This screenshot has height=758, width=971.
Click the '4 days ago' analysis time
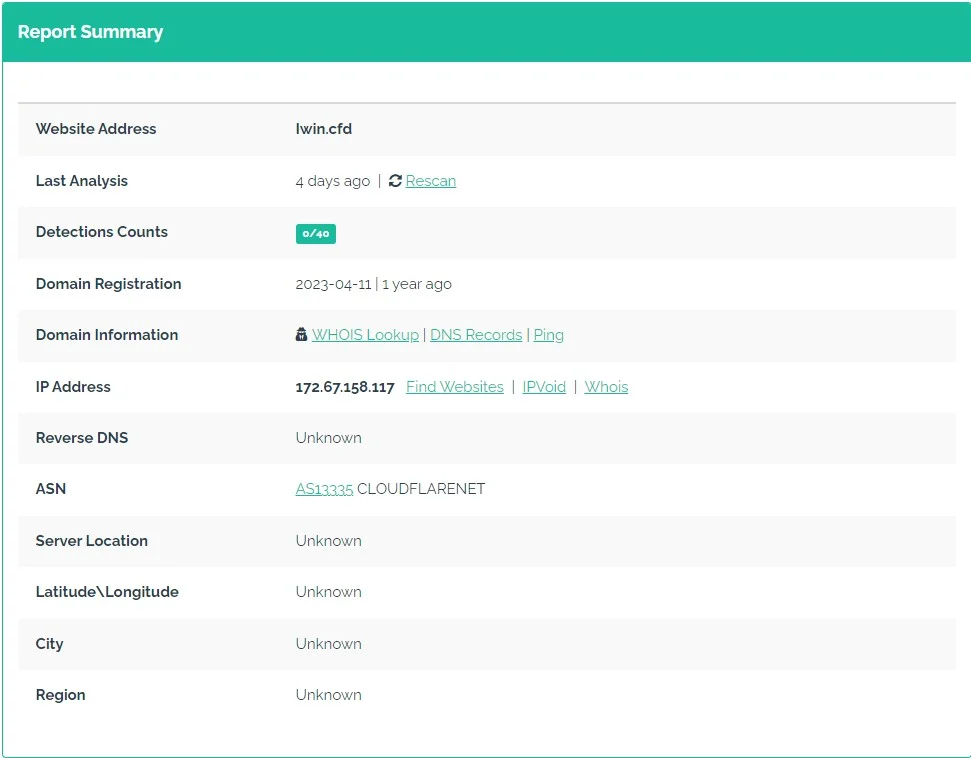(333, 181)
